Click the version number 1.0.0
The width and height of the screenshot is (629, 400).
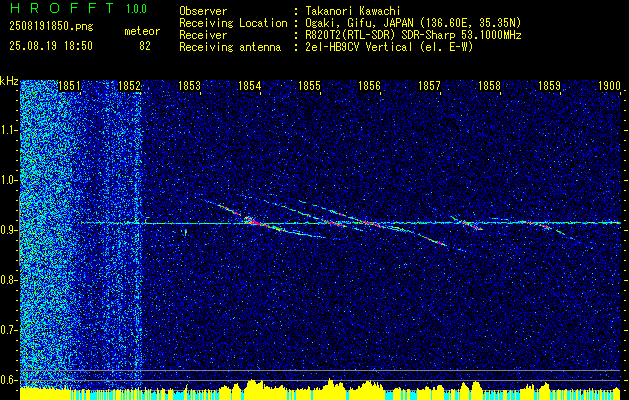click(x=136, y=8)
